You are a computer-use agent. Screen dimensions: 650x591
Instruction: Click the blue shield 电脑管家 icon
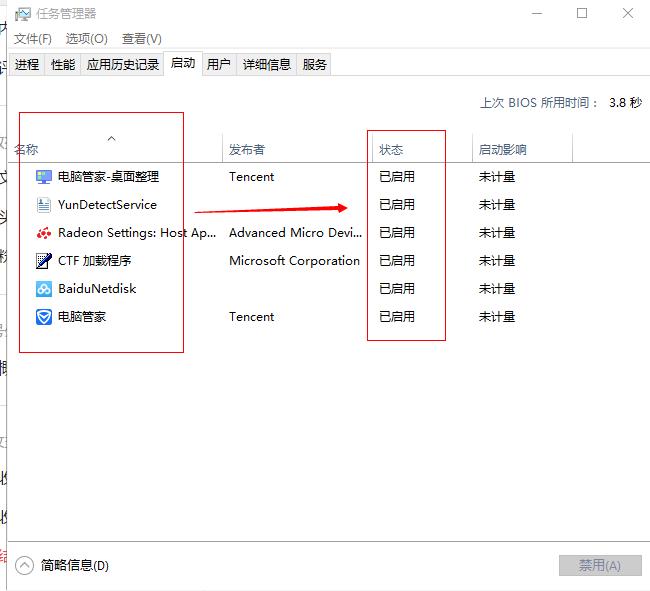[x=44, y=317]
